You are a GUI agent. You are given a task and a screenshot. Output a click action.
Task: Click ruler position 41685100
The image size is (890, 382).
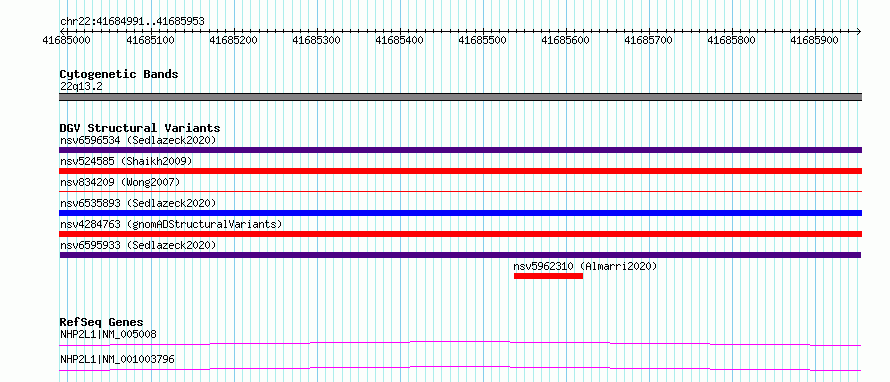(150, 40)
